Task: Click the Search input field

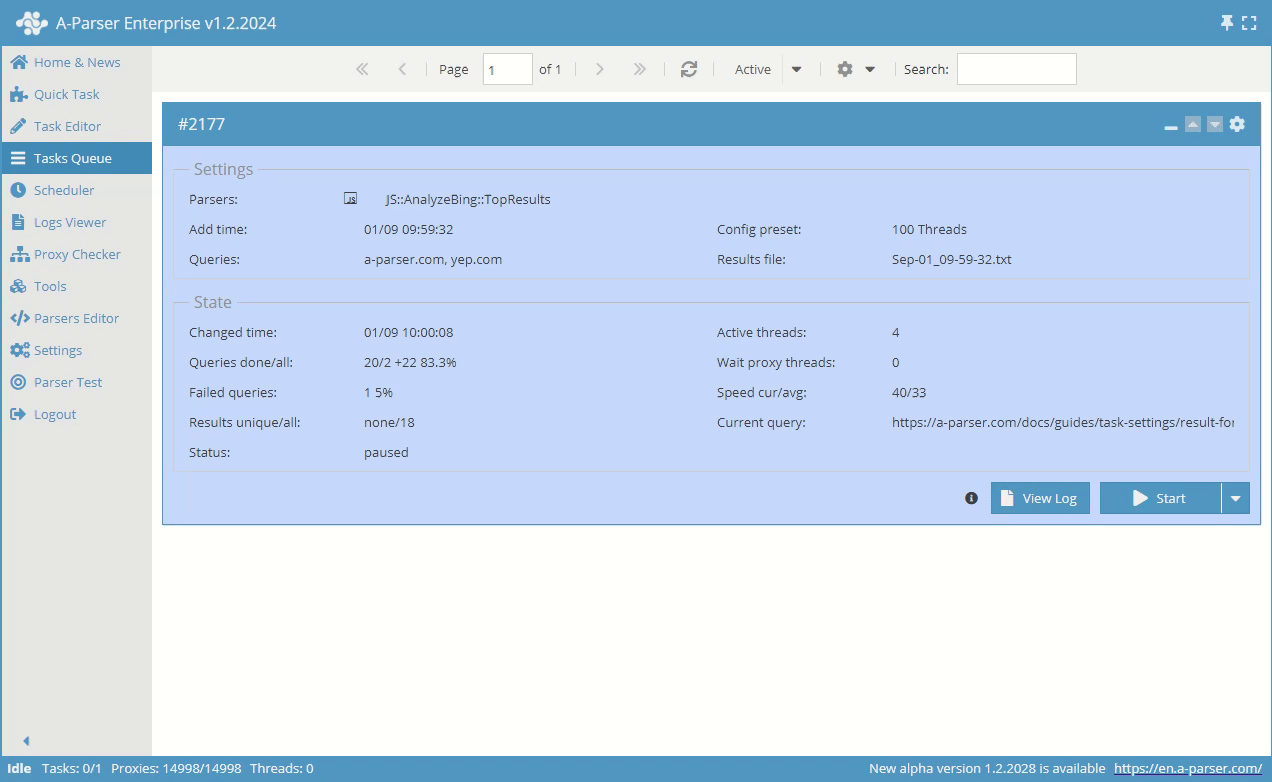Action: [1016, 69]
